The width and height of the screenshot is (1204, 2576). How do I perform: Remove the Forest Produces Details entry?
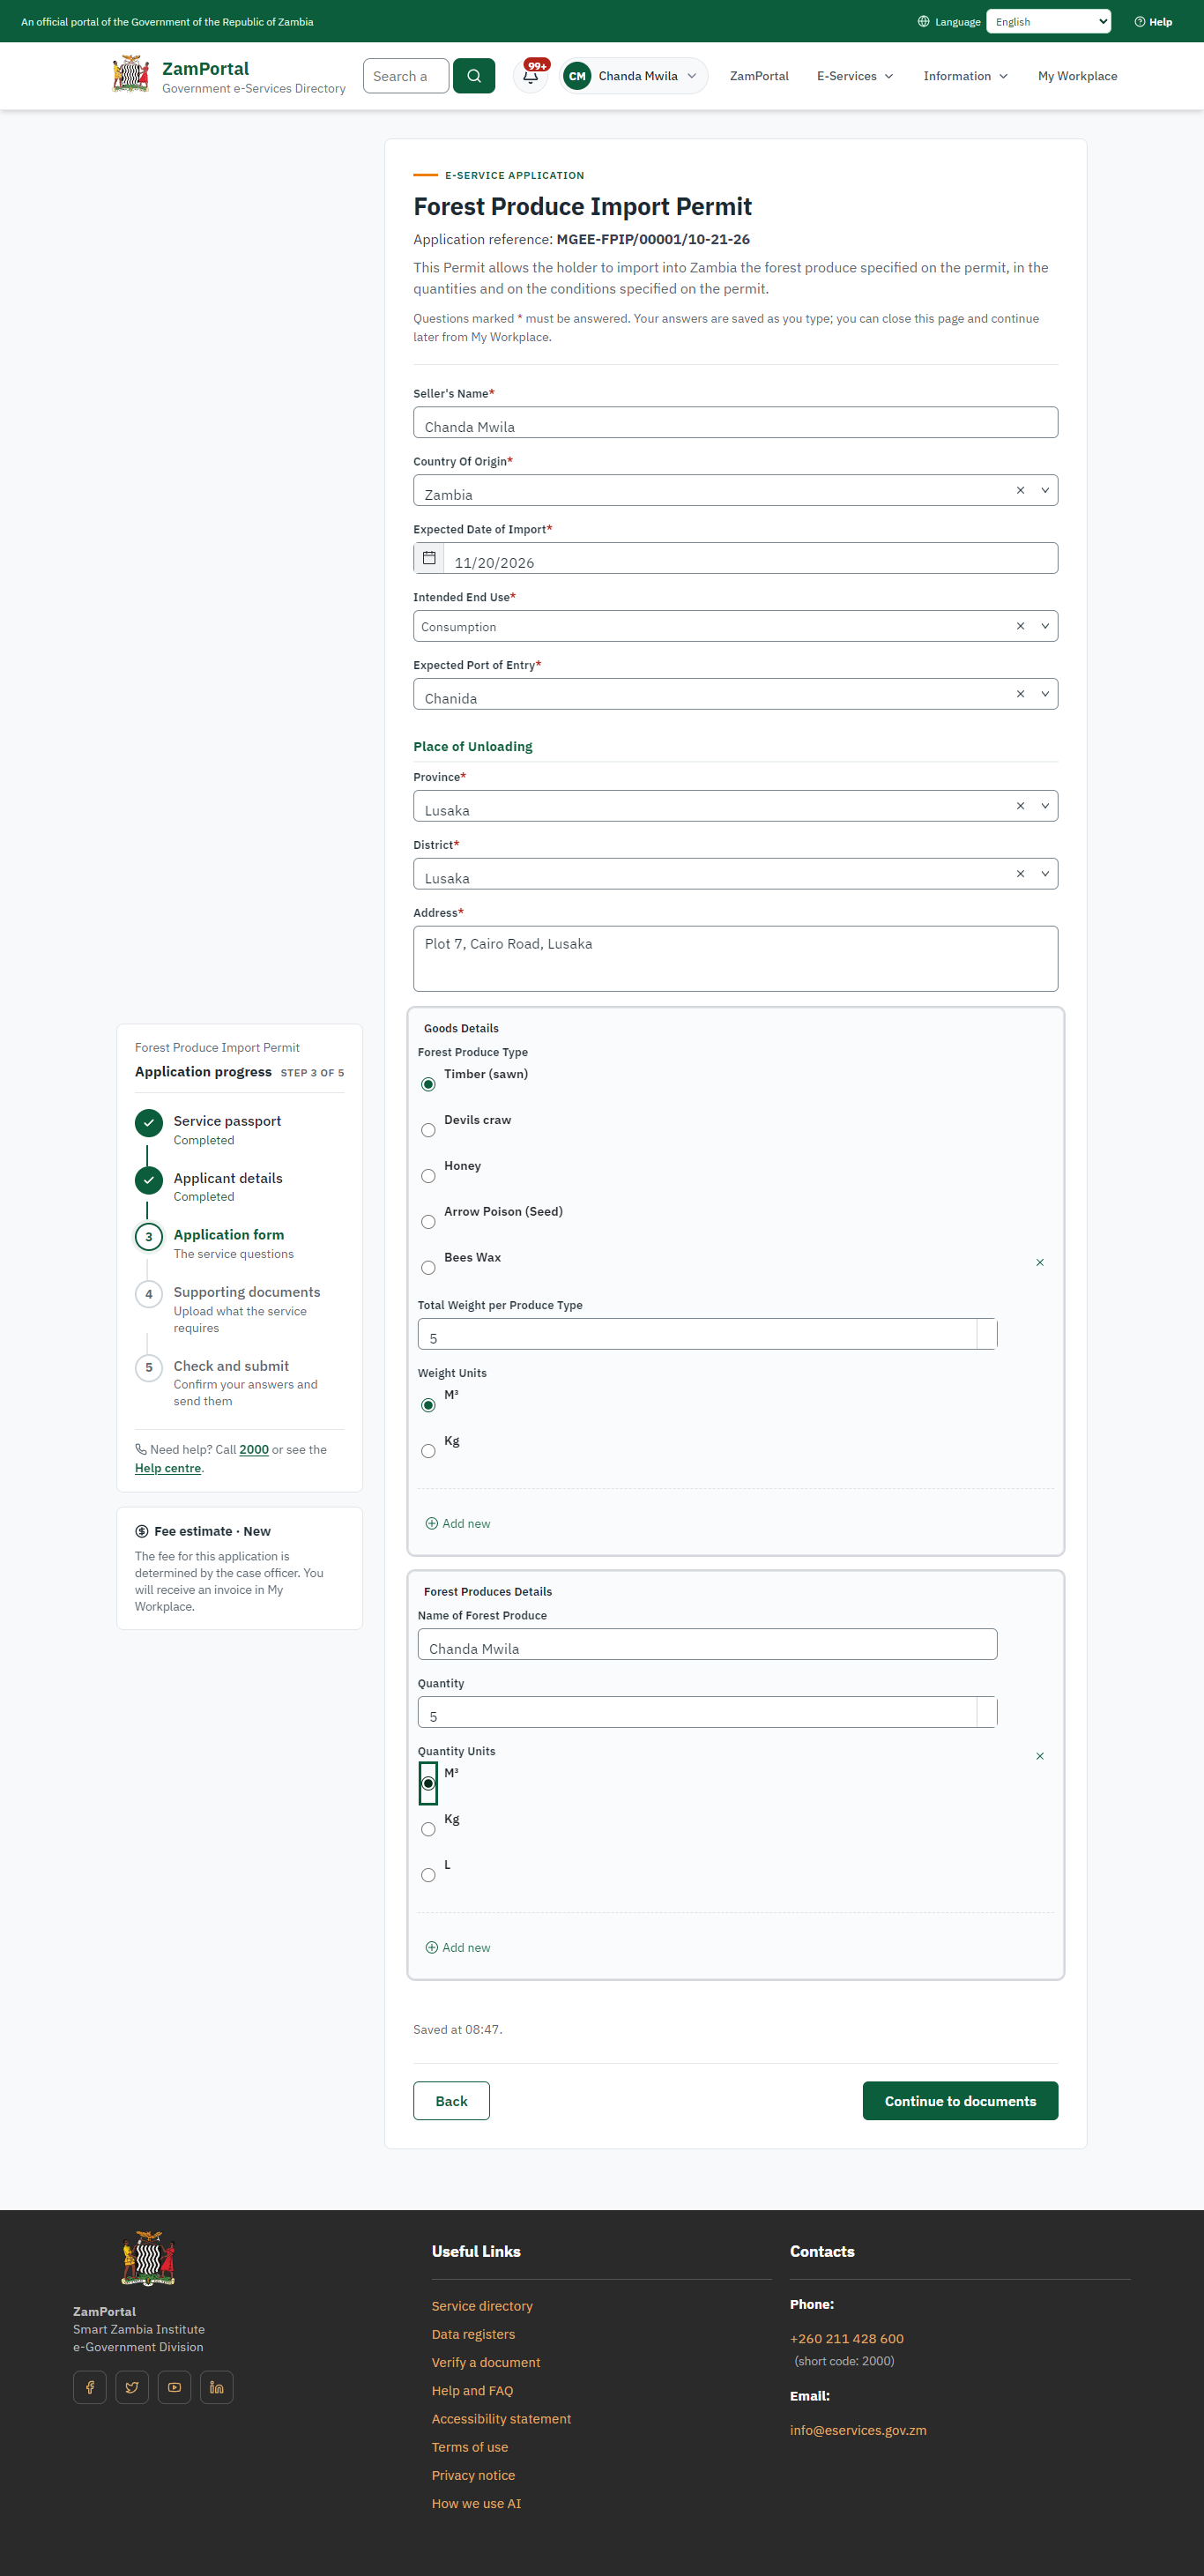click(x=1040, y=1756)
